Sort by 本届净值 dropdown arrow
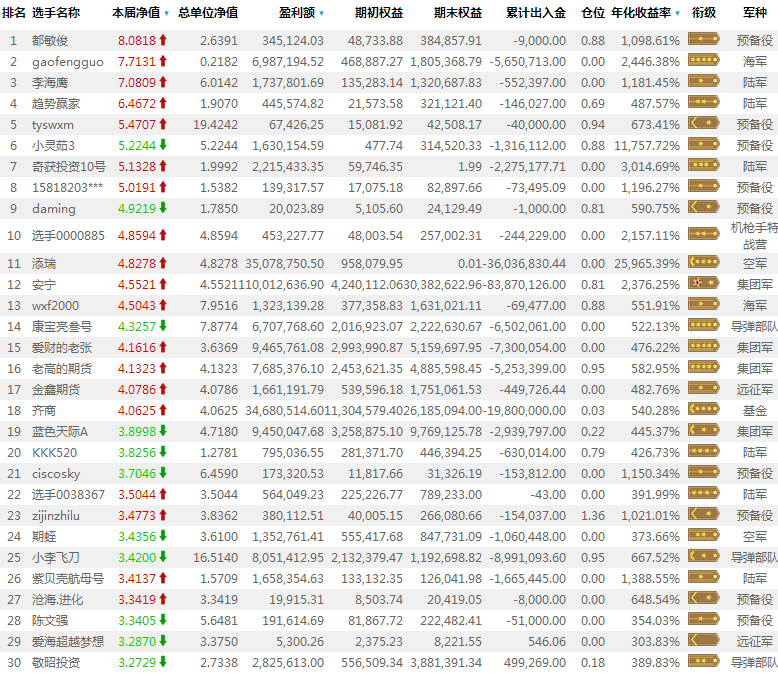The height and width of the screenshot is (673, 778). 166,13
